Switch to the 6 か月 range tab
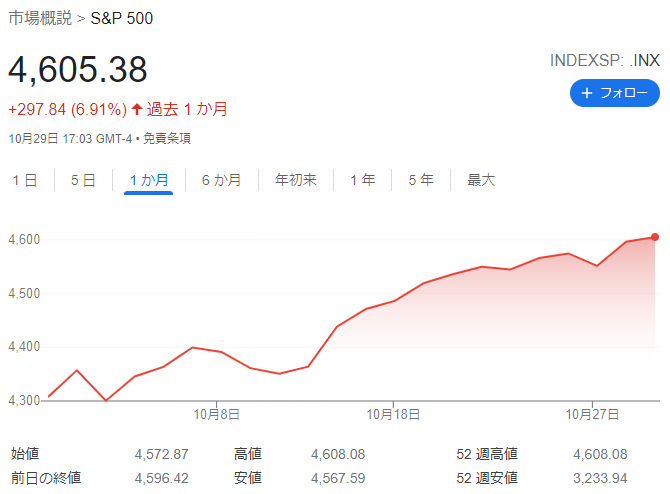 [x=221, y=180]
